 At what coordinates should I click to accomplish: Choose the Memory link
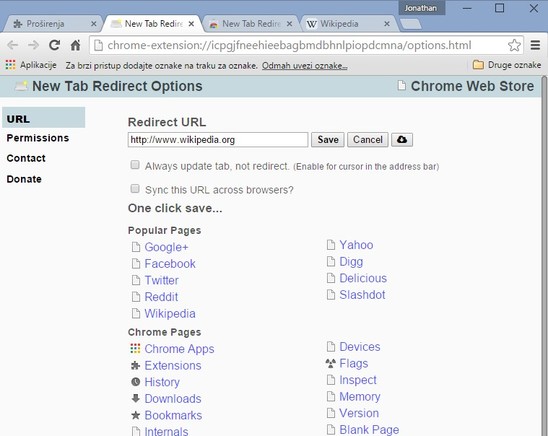[x=360, y=397]
